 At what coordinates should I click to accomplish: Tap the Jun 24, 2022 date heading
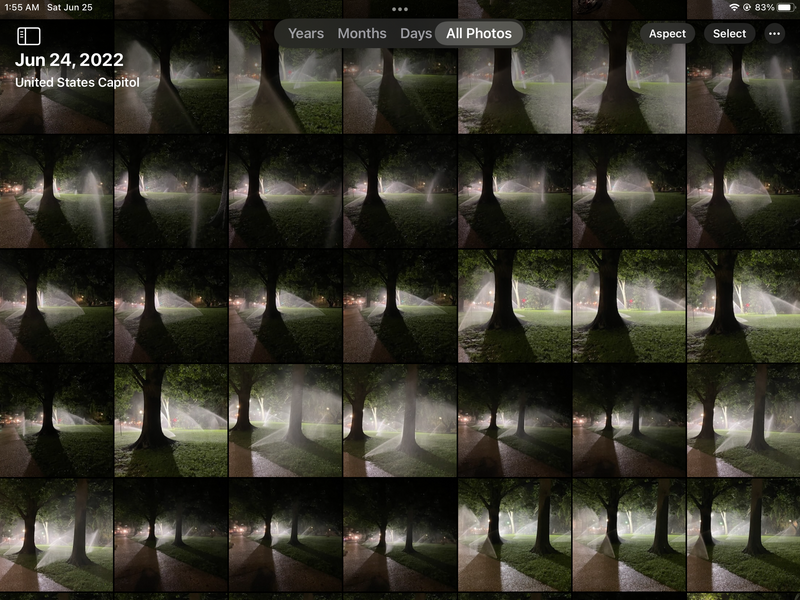69,60
